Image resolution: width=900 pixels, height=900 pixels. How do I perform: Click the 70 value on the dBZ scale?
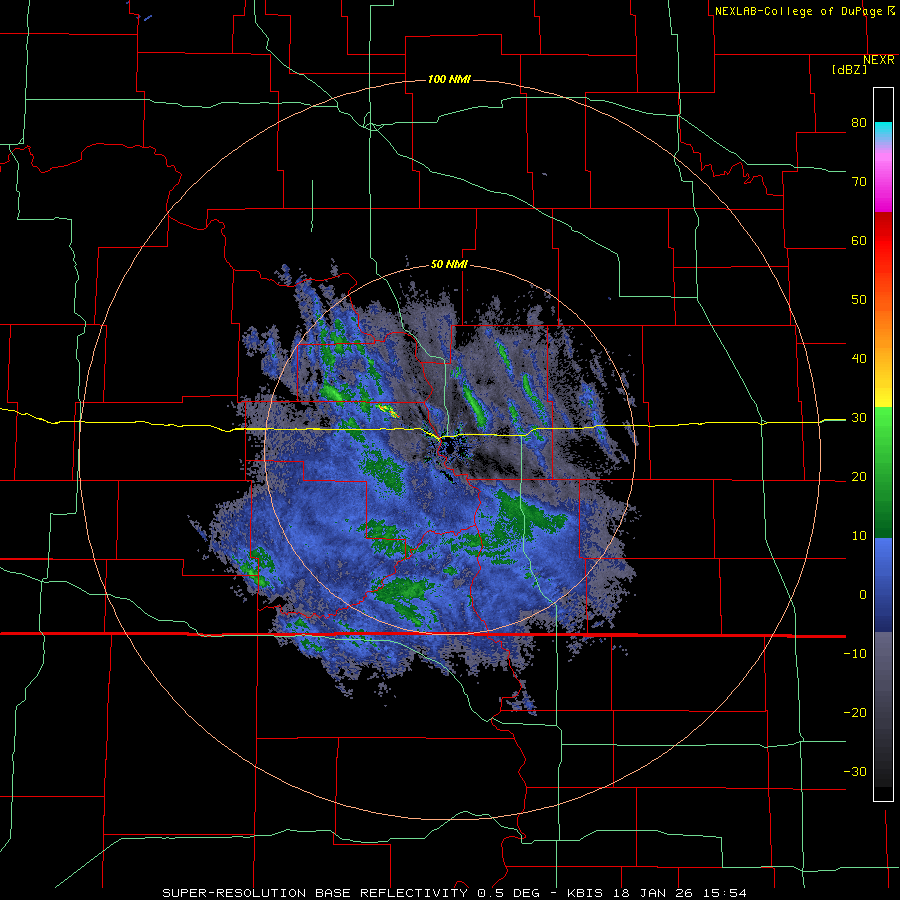point(859,181)
